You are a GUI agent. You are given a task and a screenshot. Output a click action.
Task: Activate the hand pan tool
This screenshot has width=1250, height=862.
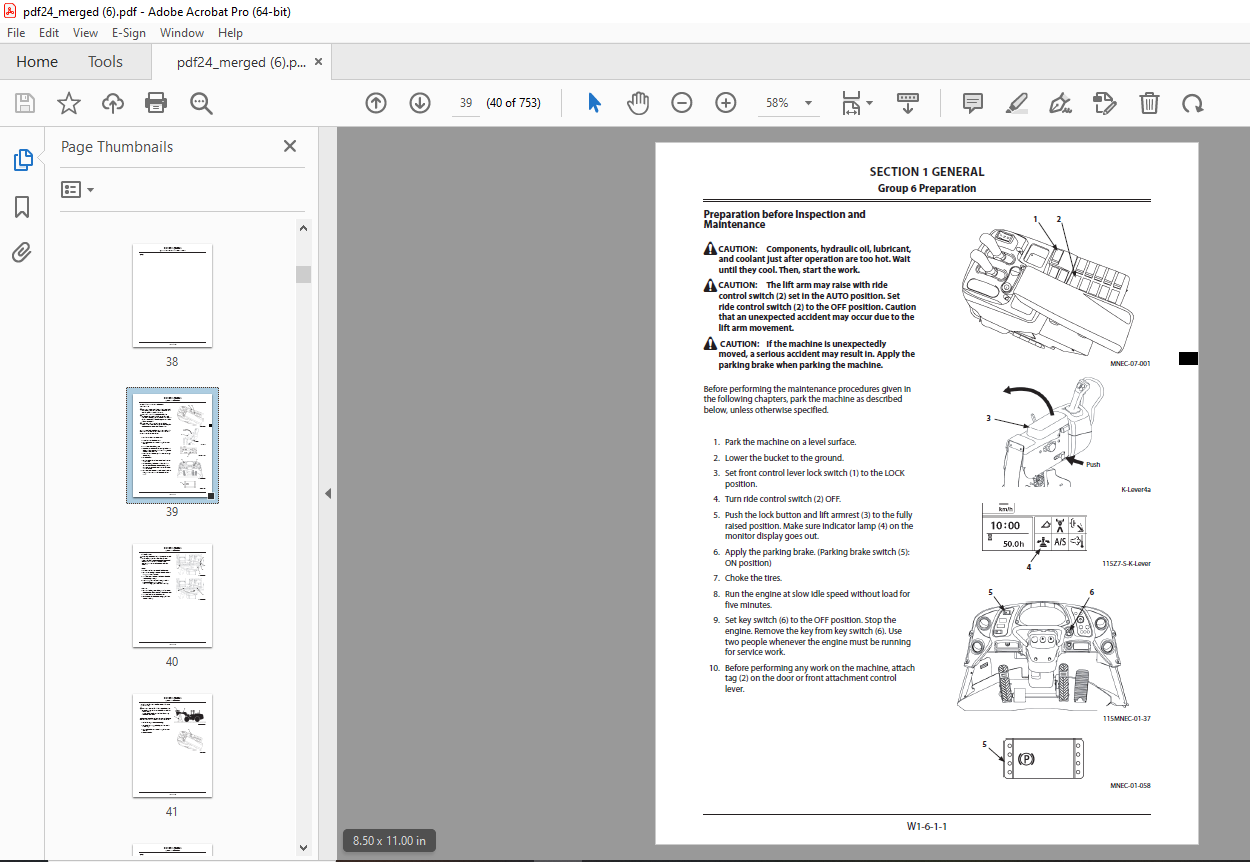click(638, 103)
